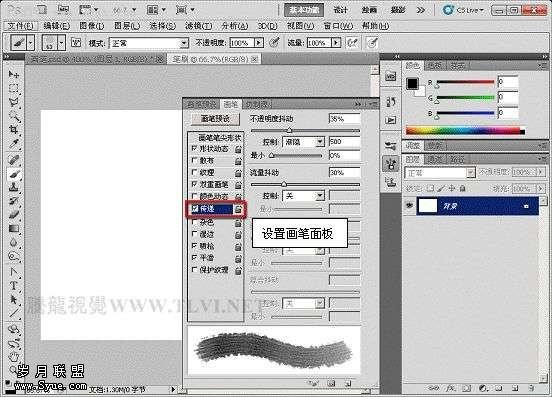Open opacity jitter 控制 dropdown

click(x=303, y=142)
